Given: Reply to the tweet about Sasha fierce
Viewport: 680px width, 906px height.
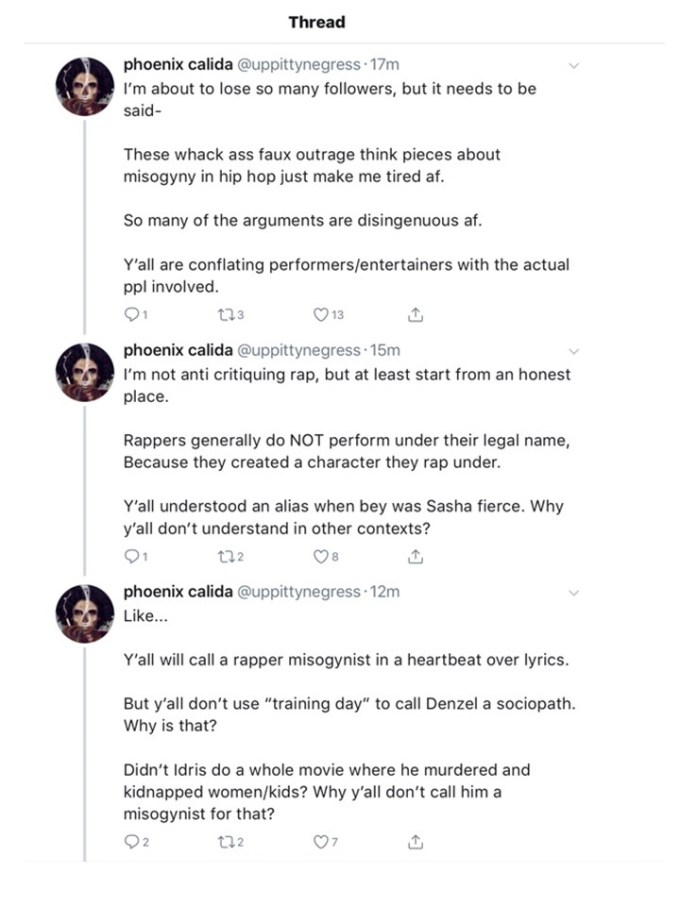Looking at the screenshot, I should click(x=130, y=555).
